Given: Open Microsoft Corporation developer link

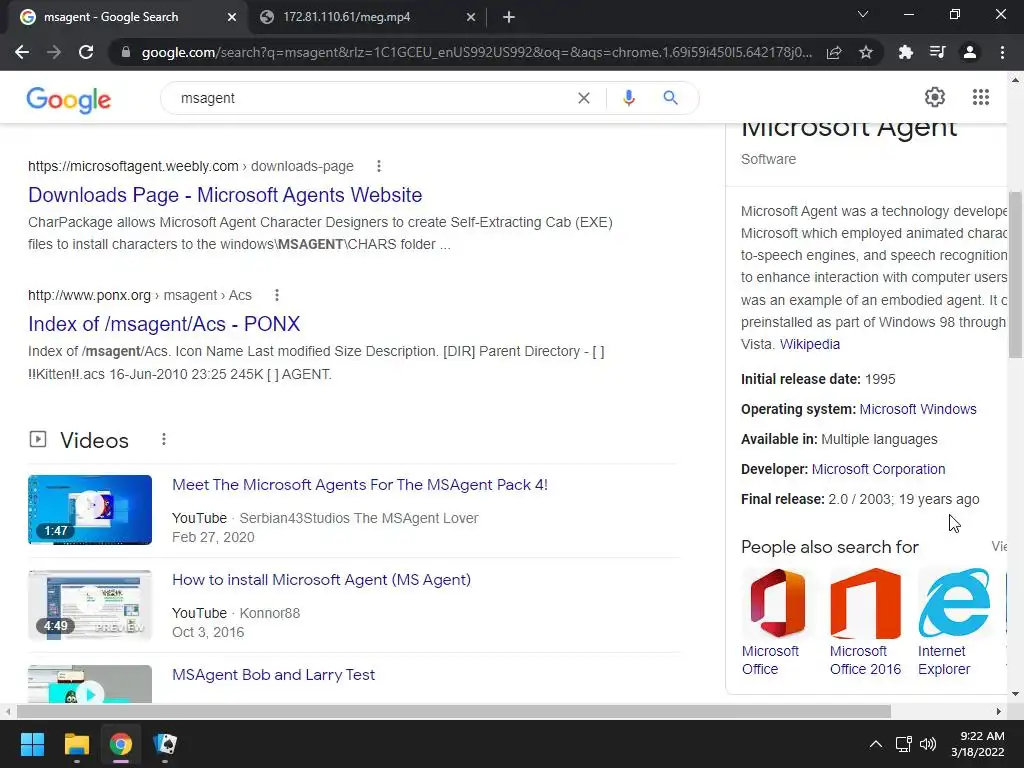Looking at the screenshot, I should pyautogui.click(x=878, y=470).
